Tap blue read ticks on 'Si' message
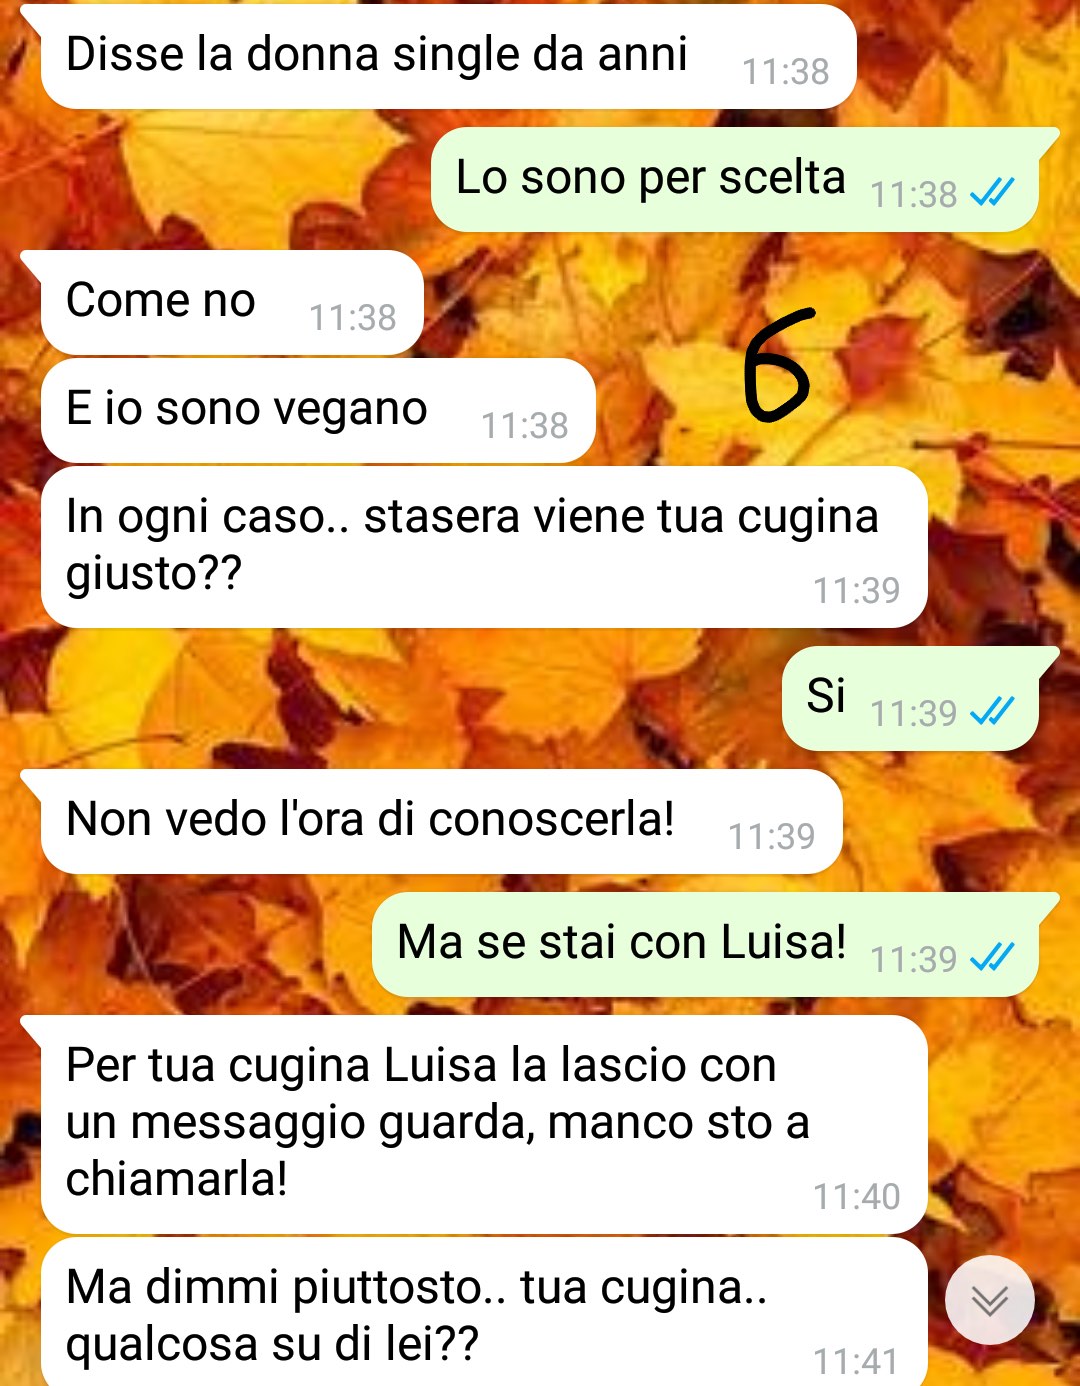Screen dimensions: 1080x1386 (992, 711)
